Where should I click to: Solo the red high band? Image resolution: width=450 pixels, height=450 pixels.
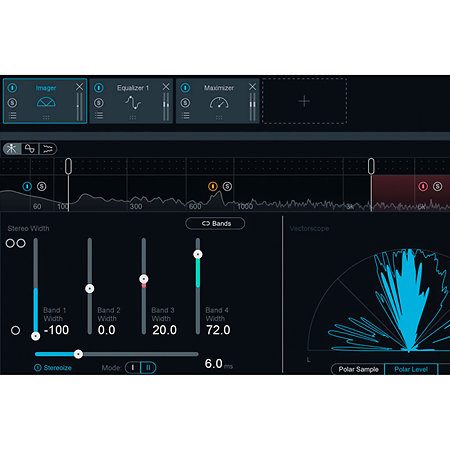[x=438, y=186]
